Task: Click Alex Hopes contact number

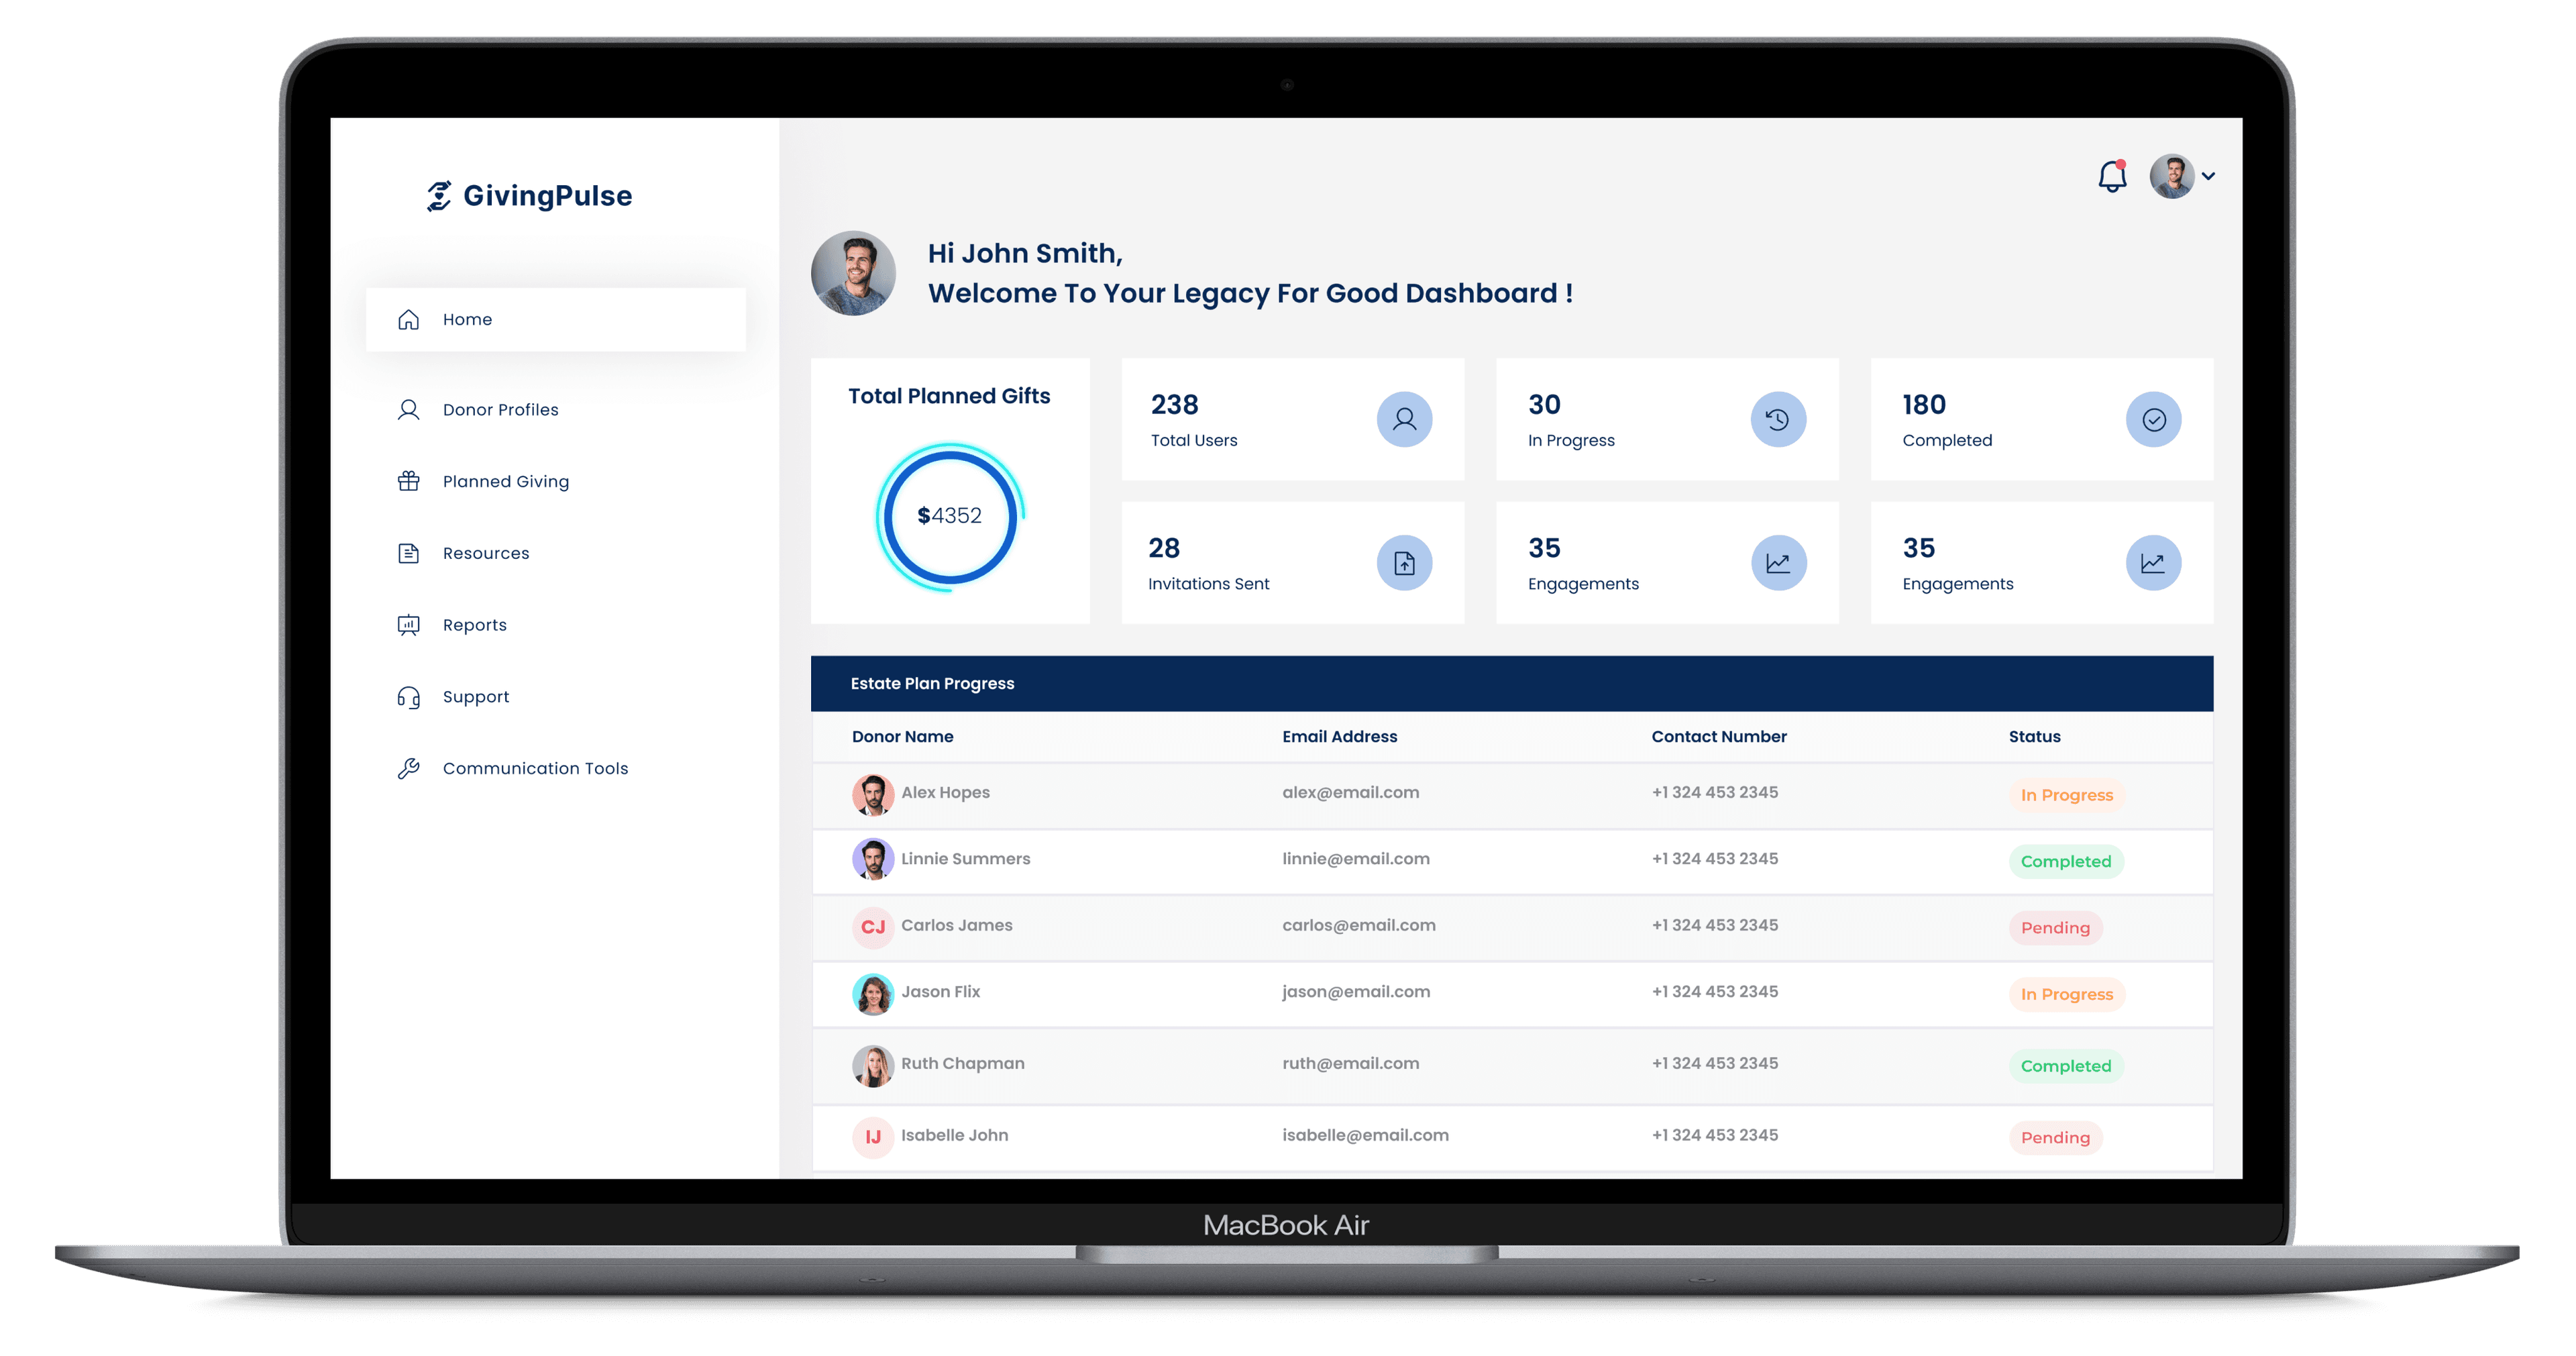Action: [x=1714, y=792]
